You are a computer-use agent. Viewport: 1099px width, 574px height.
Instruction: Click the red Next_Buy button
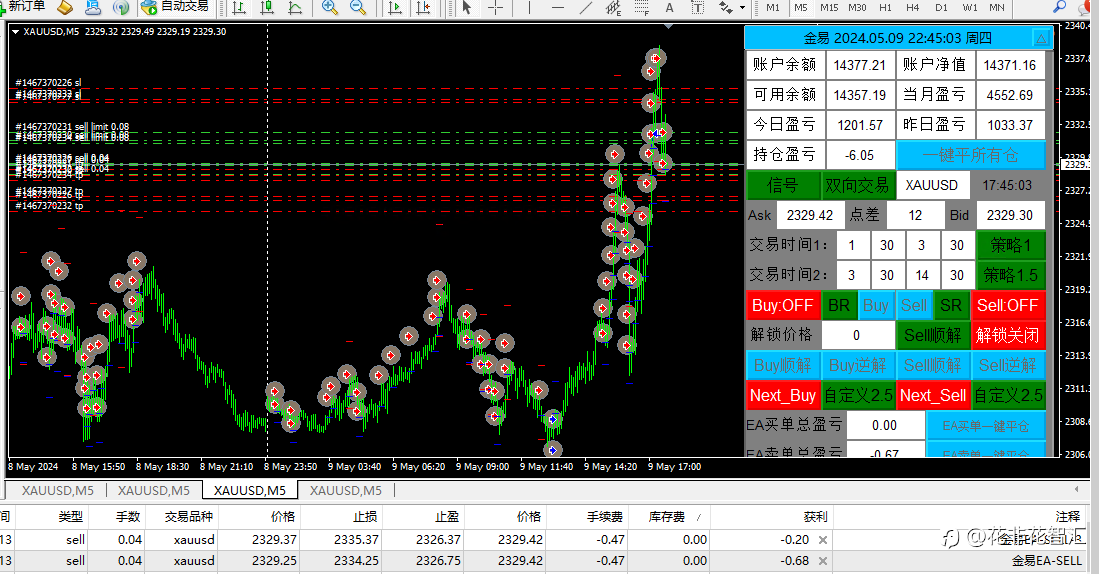[783, 395]
